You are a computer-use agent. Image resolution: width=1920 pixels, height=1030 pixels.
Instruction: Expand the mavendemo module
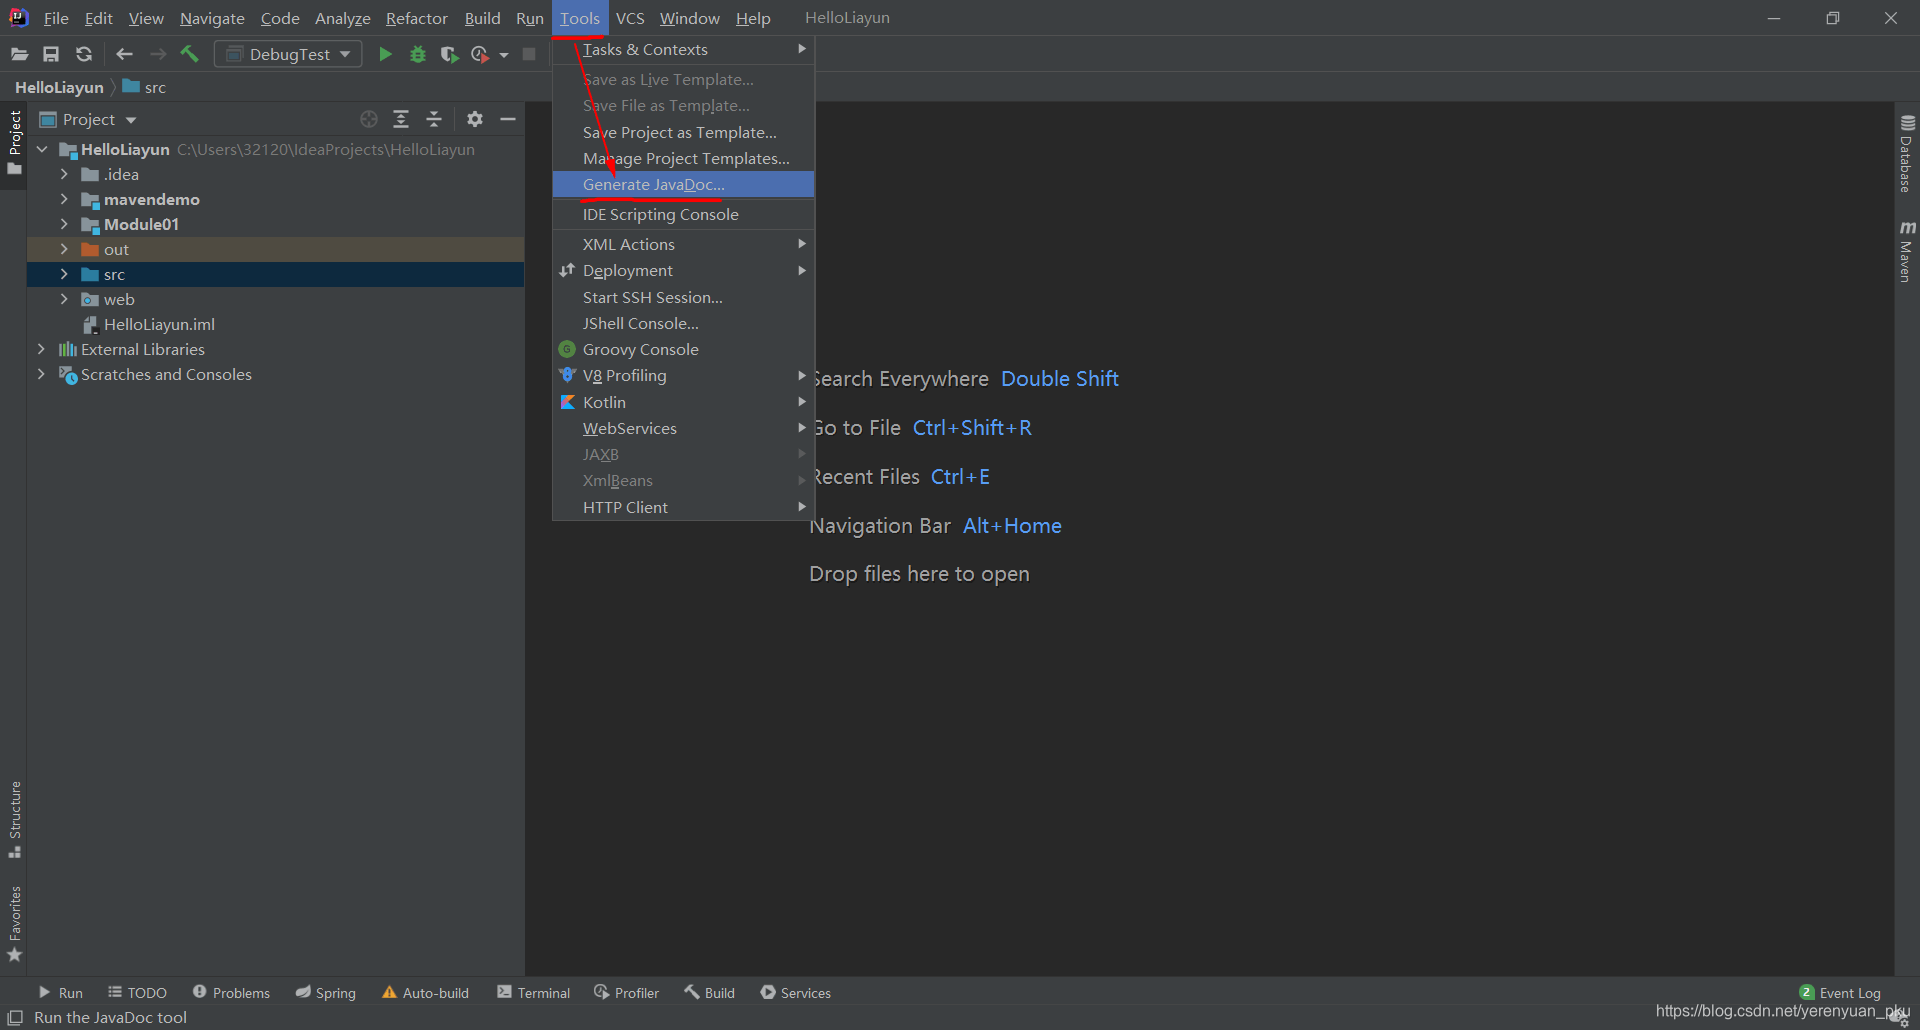click(x=64, y=199)
